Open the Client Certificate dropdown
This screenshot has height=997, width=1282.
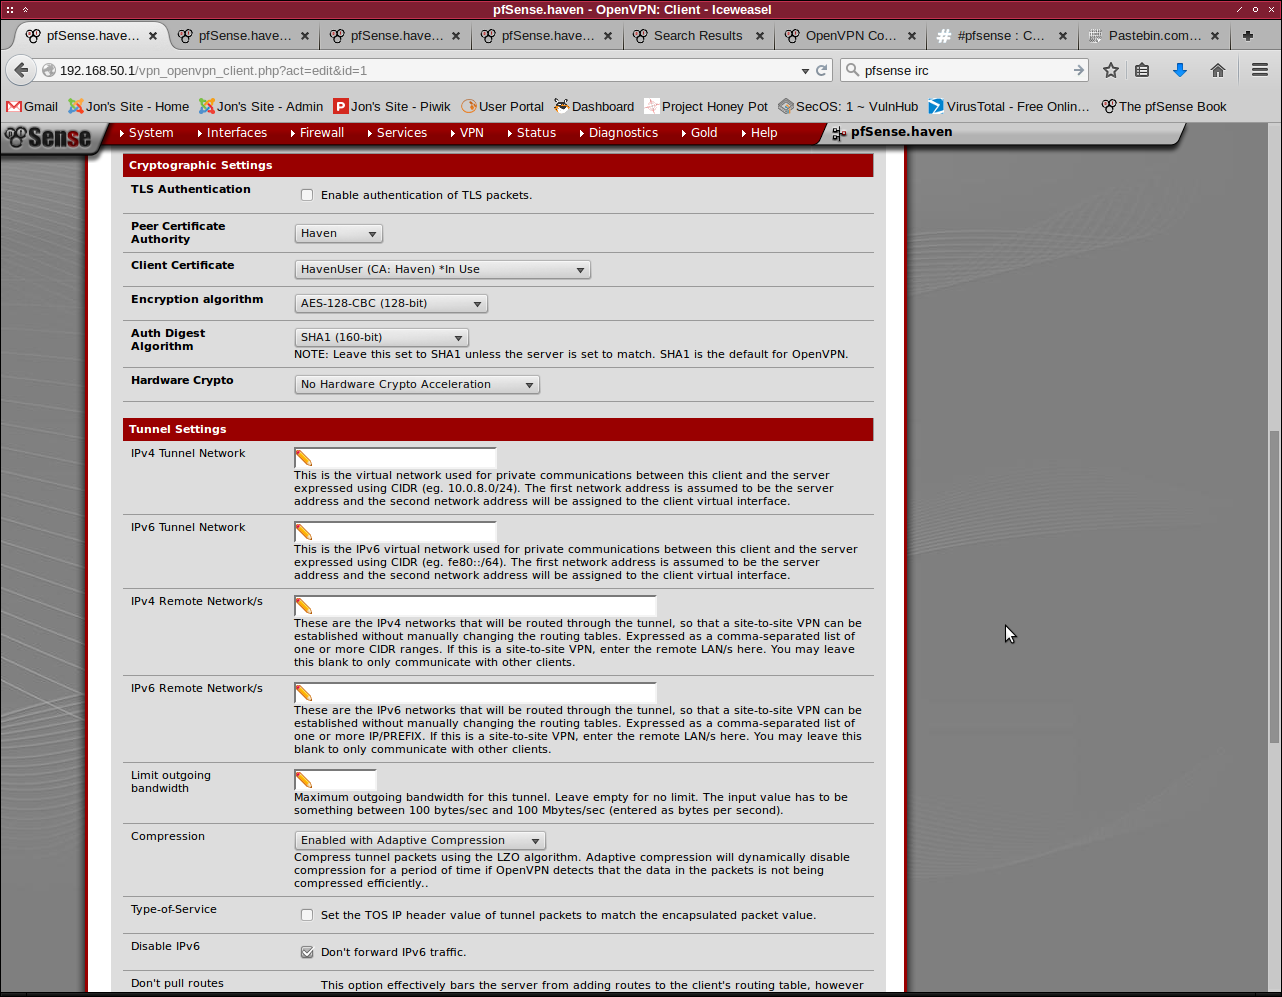click(x=442, y=269)
